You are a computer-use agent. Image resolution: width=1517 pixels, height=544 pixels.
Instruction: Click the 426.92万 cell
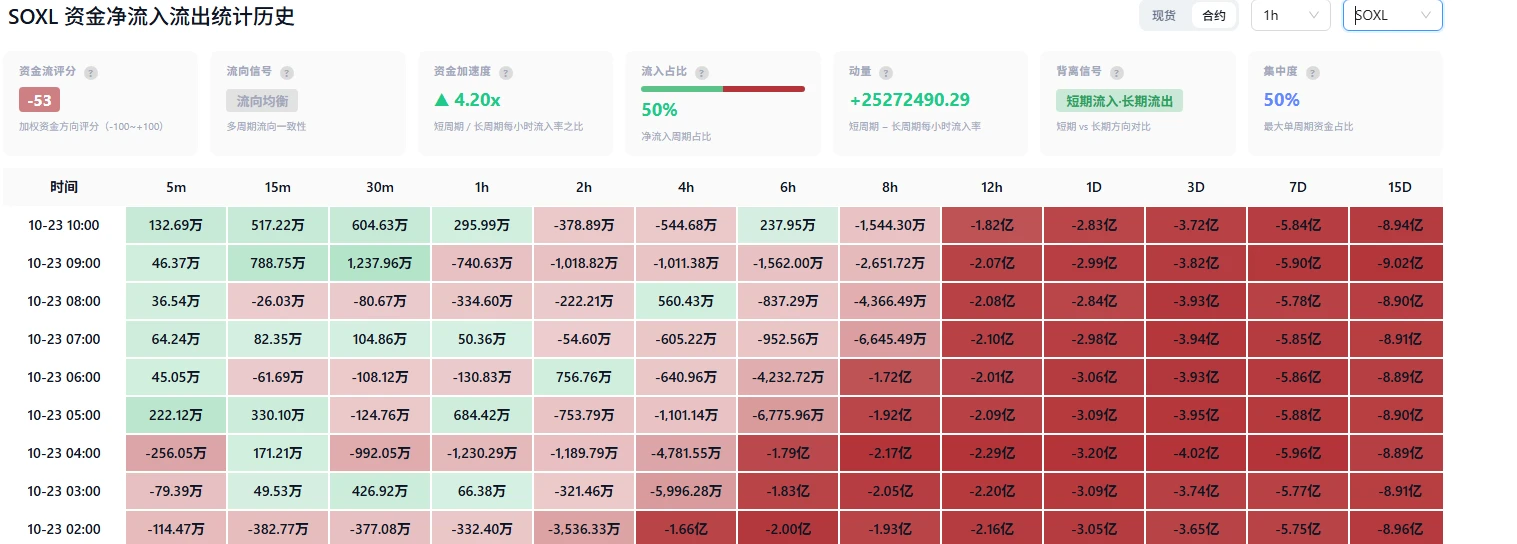click(x=380, y=491)
